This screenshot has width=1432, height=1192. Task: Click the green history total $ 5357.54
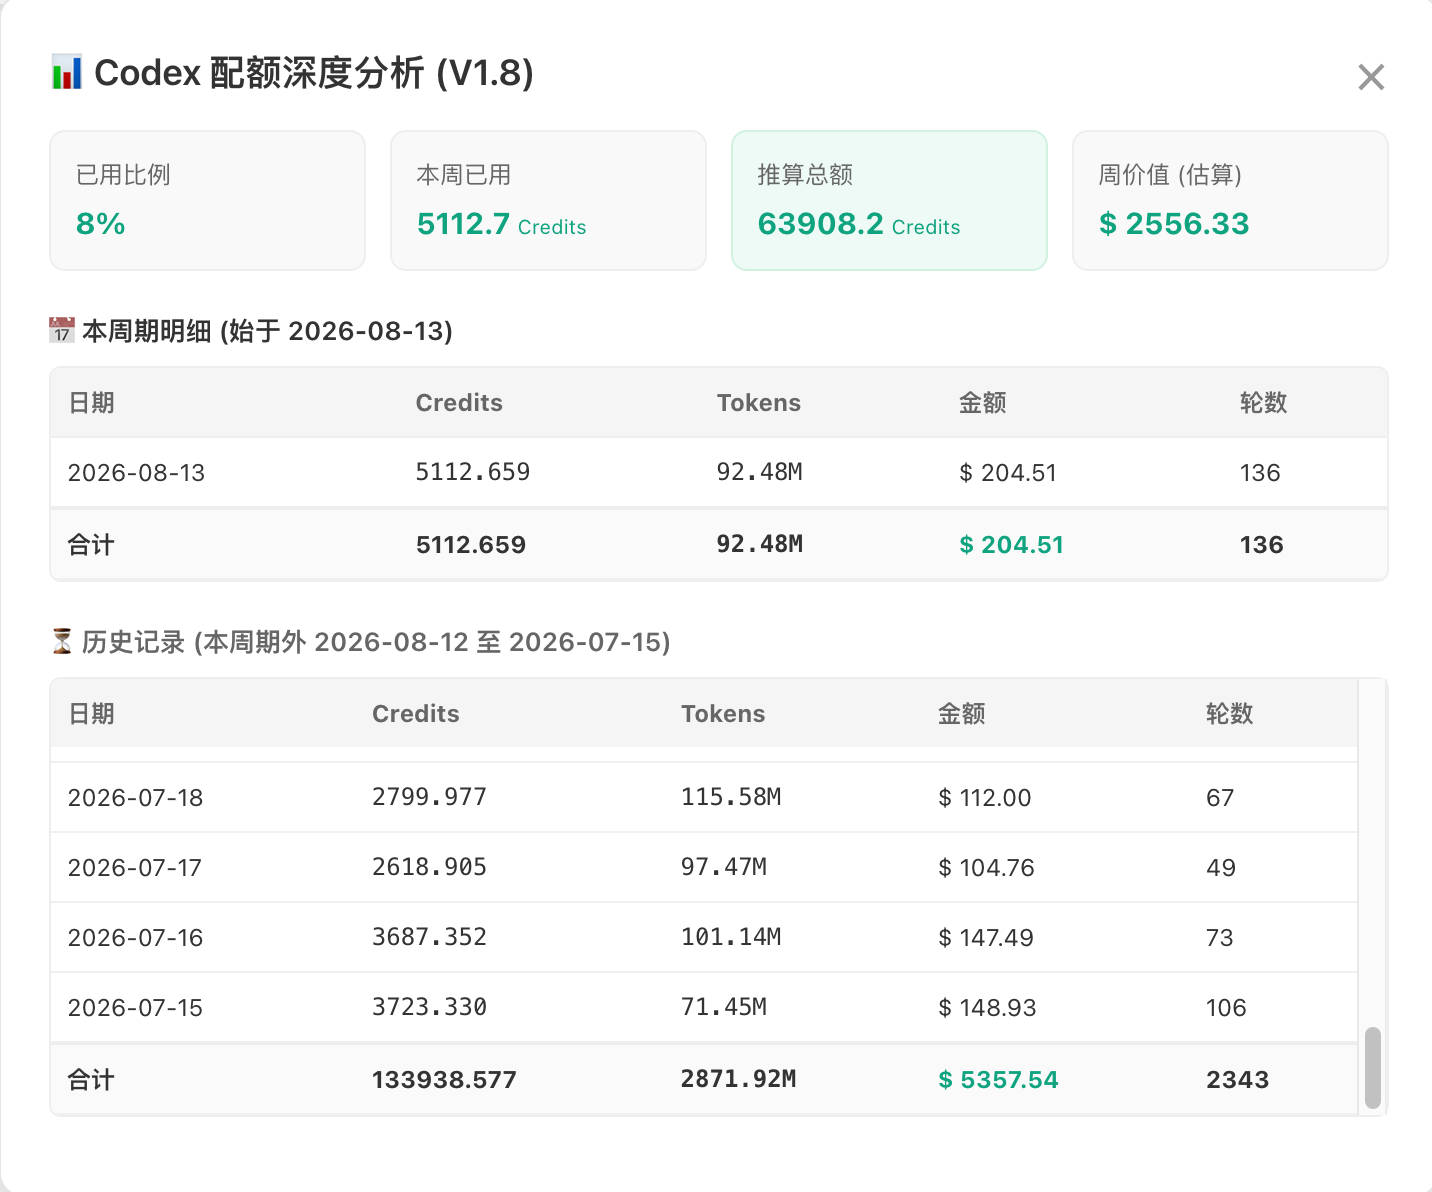[998, 1080]
